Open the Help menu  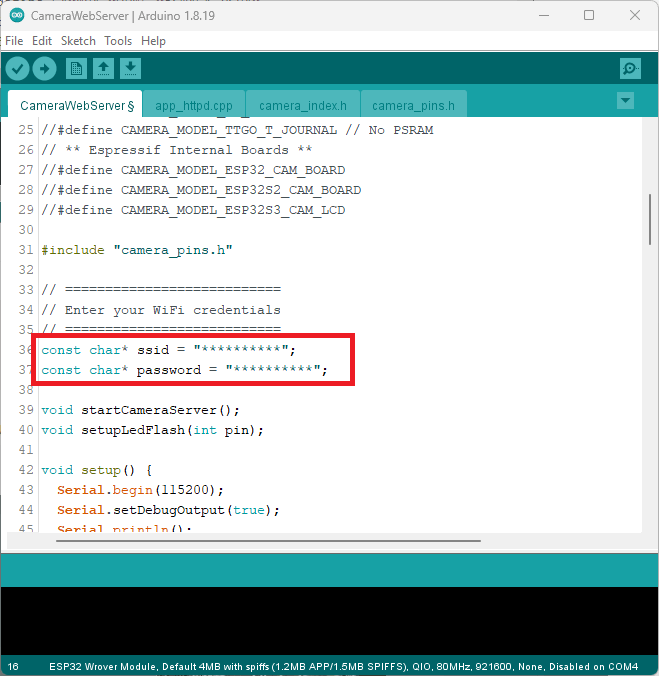153,41
